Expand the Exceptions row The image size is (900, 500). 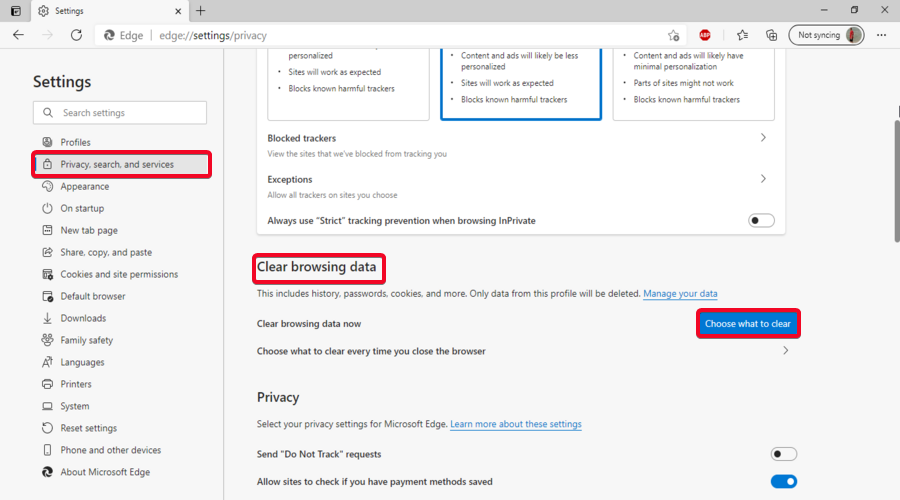763,179
